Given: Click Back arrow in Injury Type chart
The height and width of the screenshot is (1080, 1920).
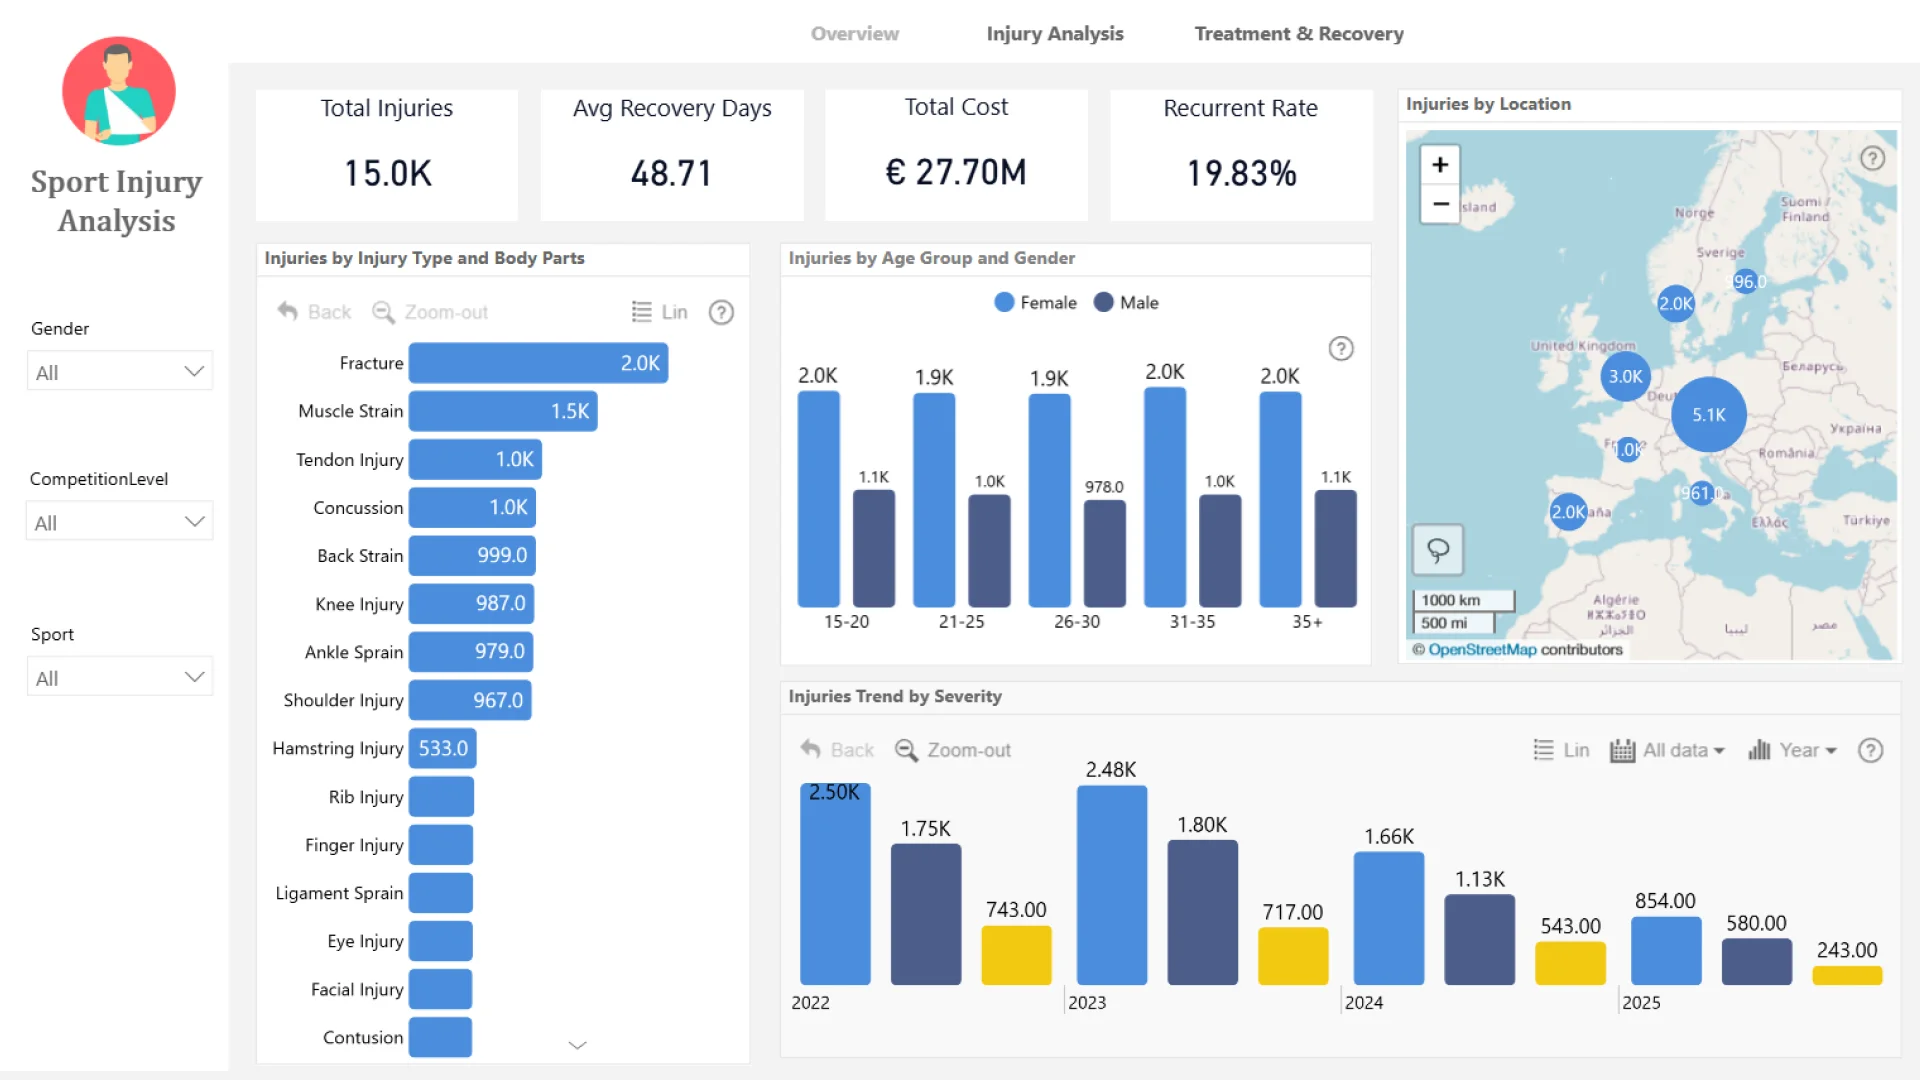Looking at the screenshot, I should point(314,312).
